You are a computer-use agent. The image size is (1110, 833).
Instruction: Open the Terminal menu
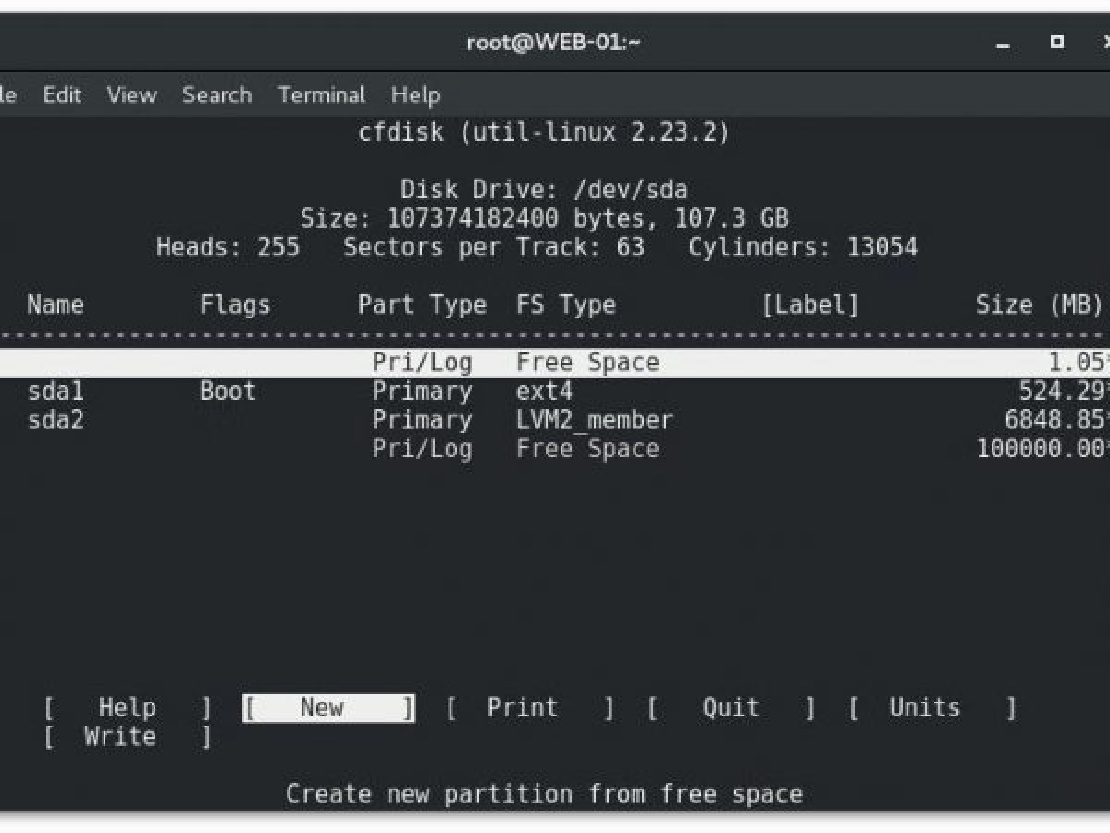[321, 95]
